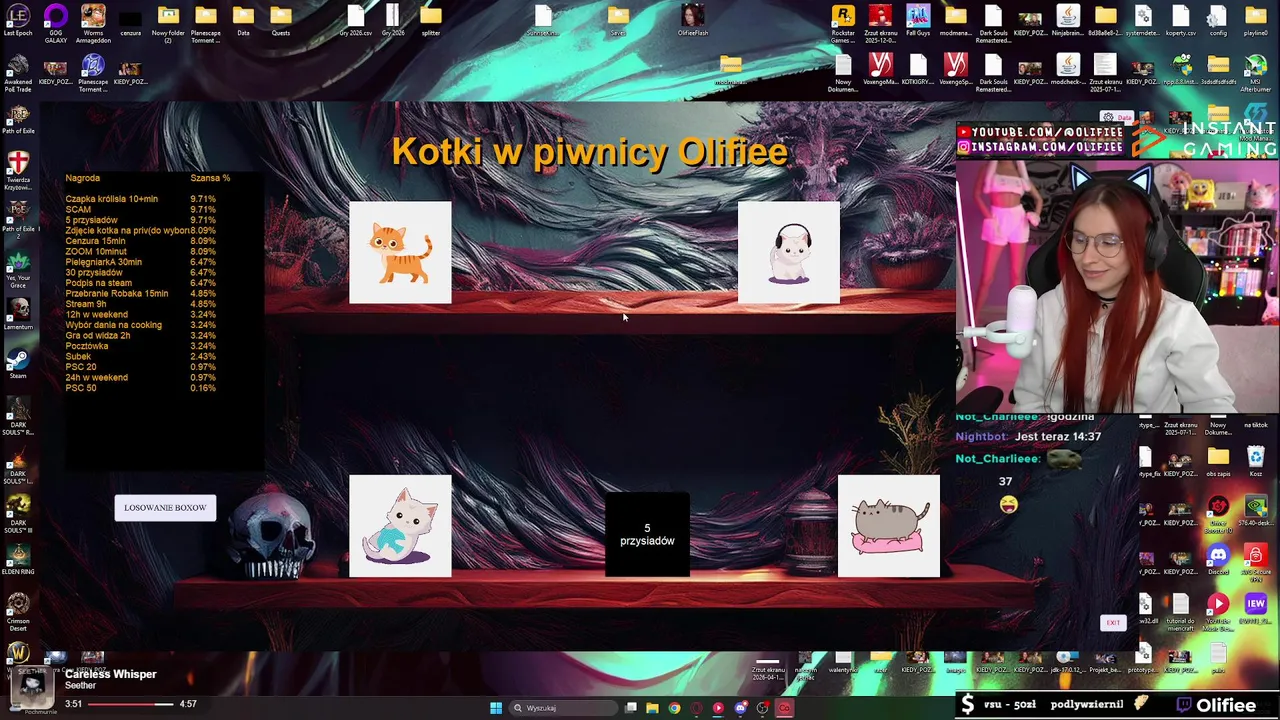Open Google Chrome from the taskbar
Image resolution: width=1280 pixels, height=720 pixels.
click(674, 708)
